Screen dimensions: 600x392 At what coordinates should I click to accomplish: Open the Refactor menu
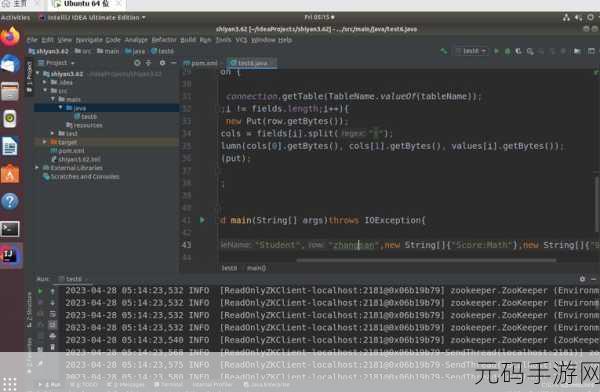tap(164, 40)
